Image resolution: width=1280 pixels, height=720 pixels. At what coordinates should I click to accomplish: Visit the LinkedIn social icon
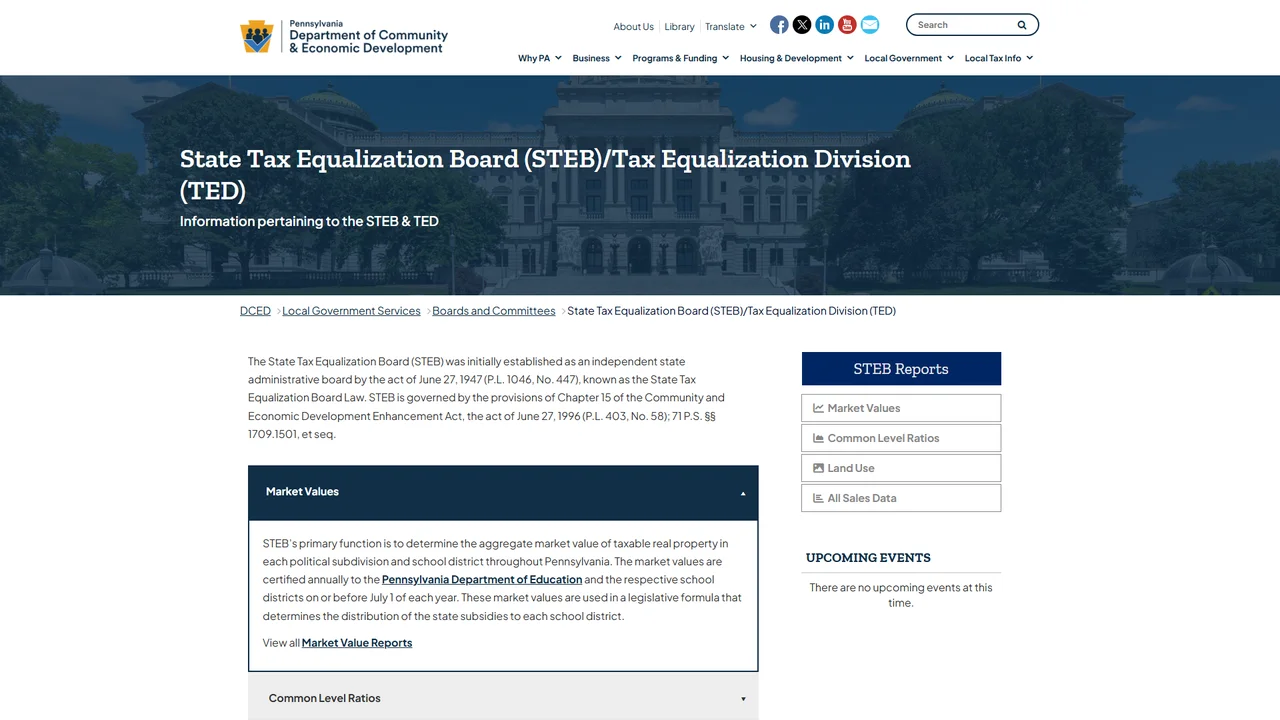pyautogui.click(x=825, y=25)
